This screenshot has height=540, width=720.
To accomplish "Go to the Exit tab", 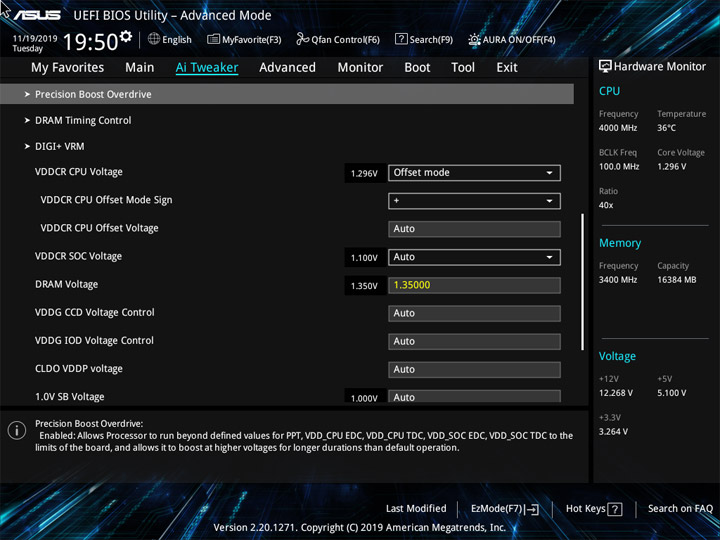I will (507, 68).
